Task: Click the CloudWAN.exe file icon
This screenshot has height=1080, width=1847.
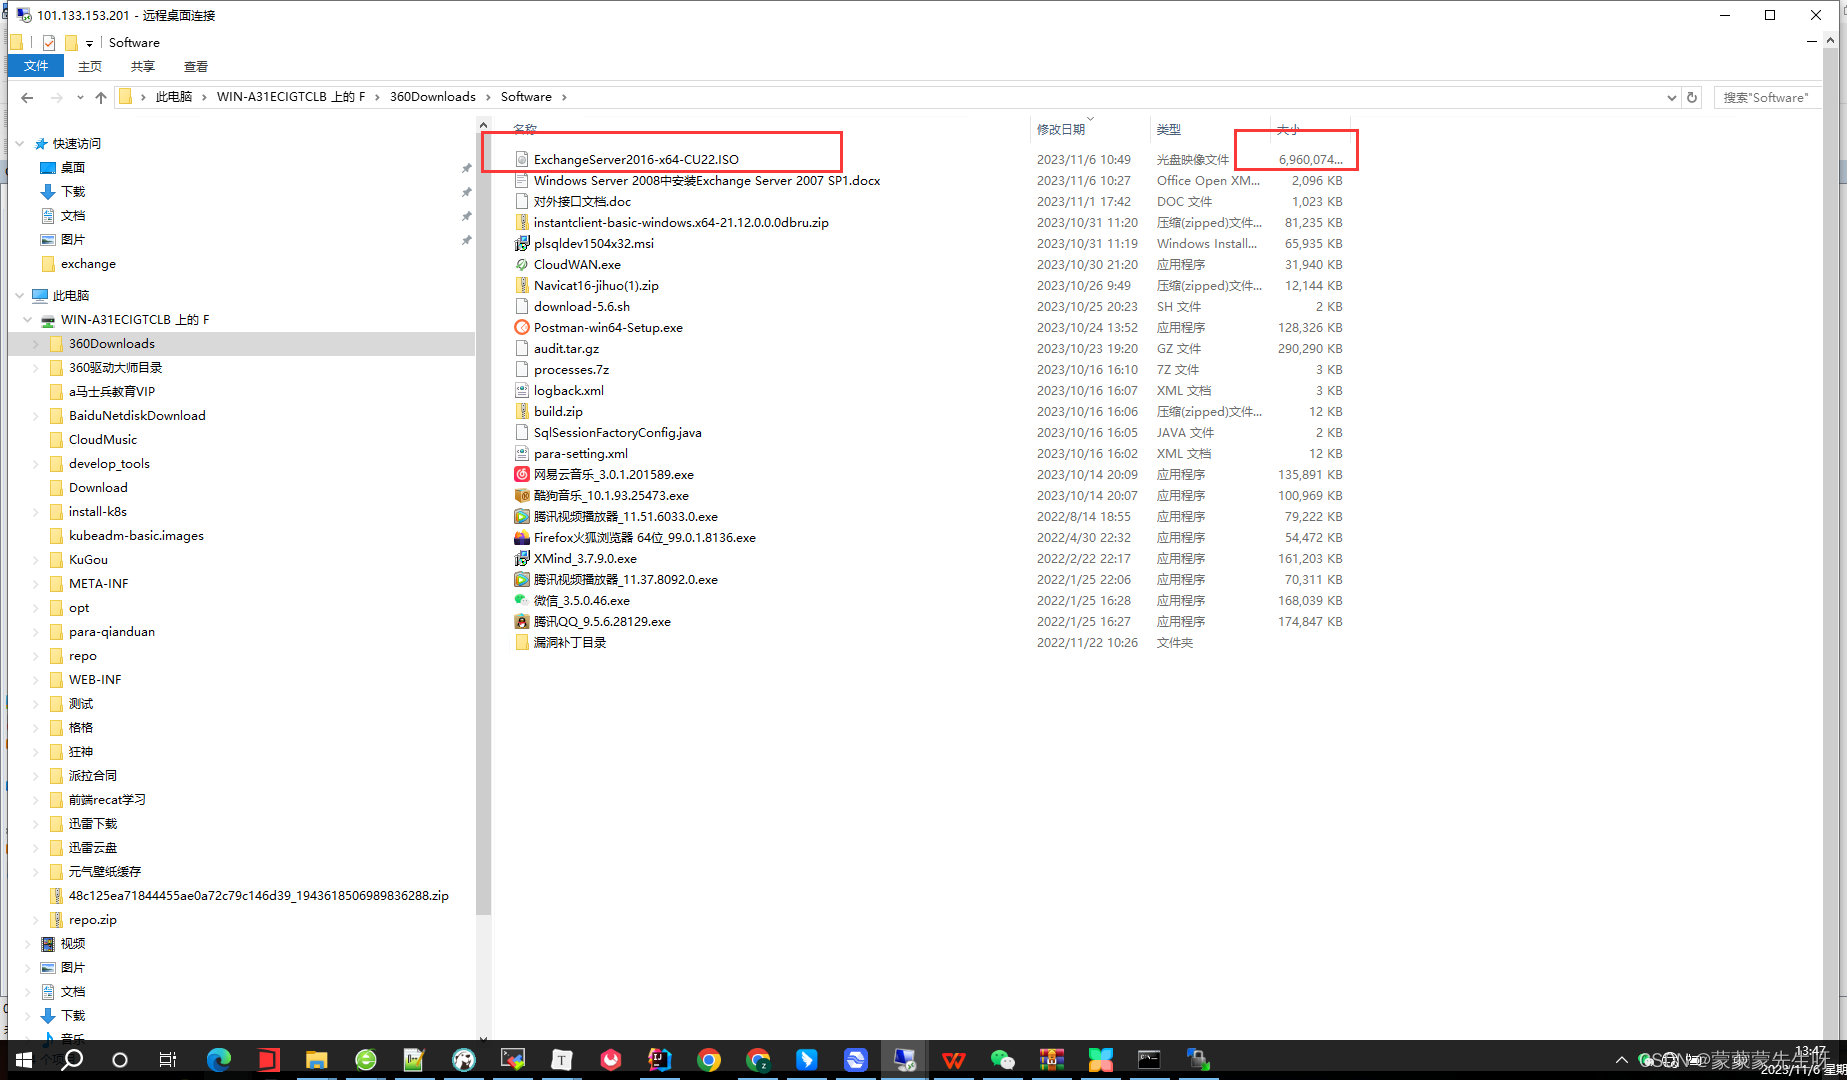Action: [x=522, y=264]
